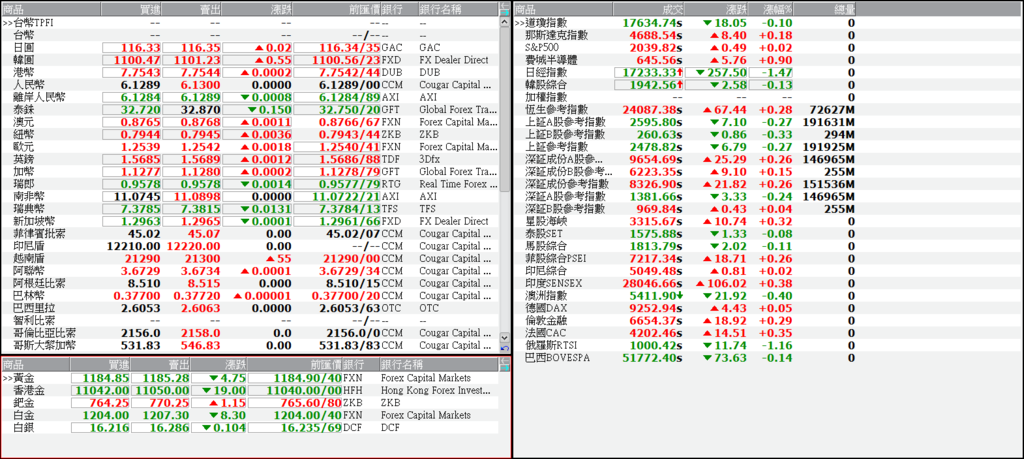The width and height of the screenshot is (1024, 459).
Task: Select the 道瓊指數 row
Action: coord(685,22)
